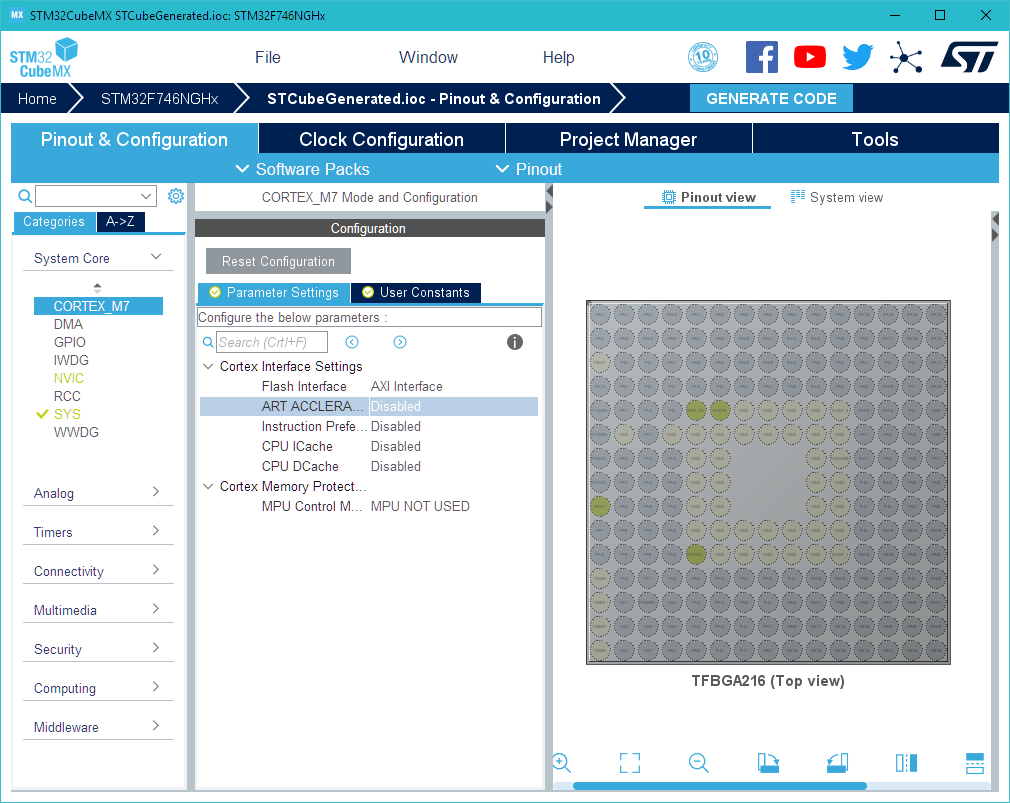Viewport: 1010px width, 803px height.
Task: Zoom in on the pinout view
Action: [562, 763]
